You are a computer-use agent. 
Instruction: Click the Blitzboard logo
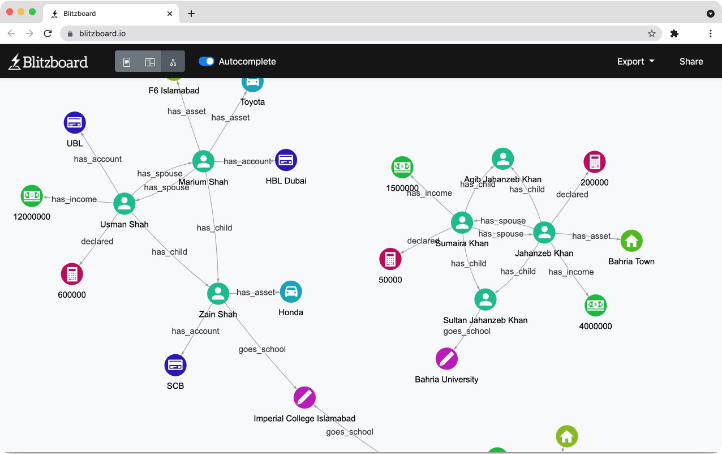pyautogui.click(x=48, y=62)
